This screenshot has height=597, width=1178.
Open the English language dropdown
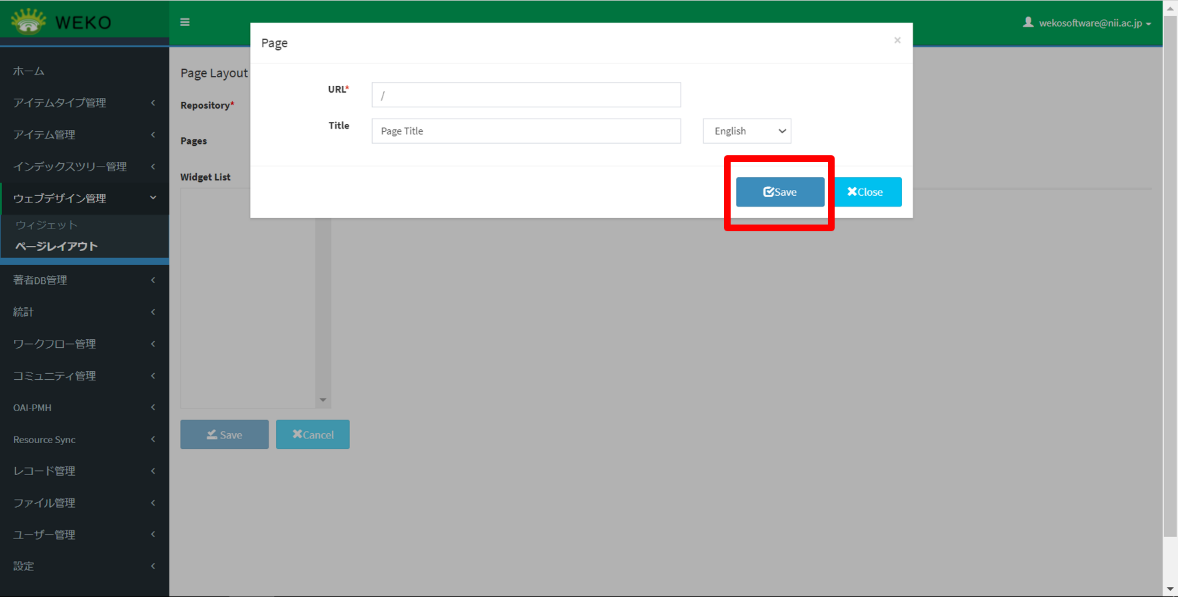[x=746, y=131]
